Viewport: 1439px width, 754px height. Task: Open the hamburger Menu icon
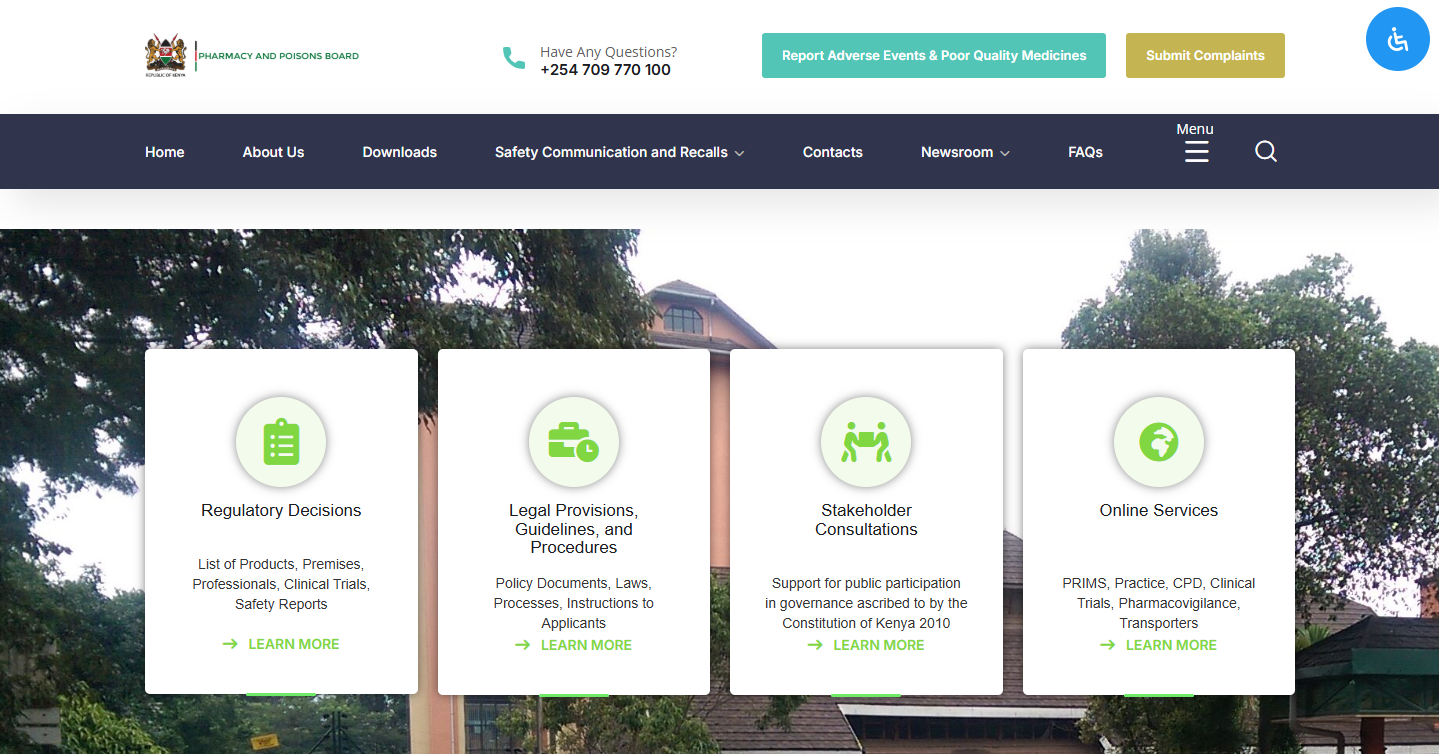pyautogui.click(x=1197, y=152)
